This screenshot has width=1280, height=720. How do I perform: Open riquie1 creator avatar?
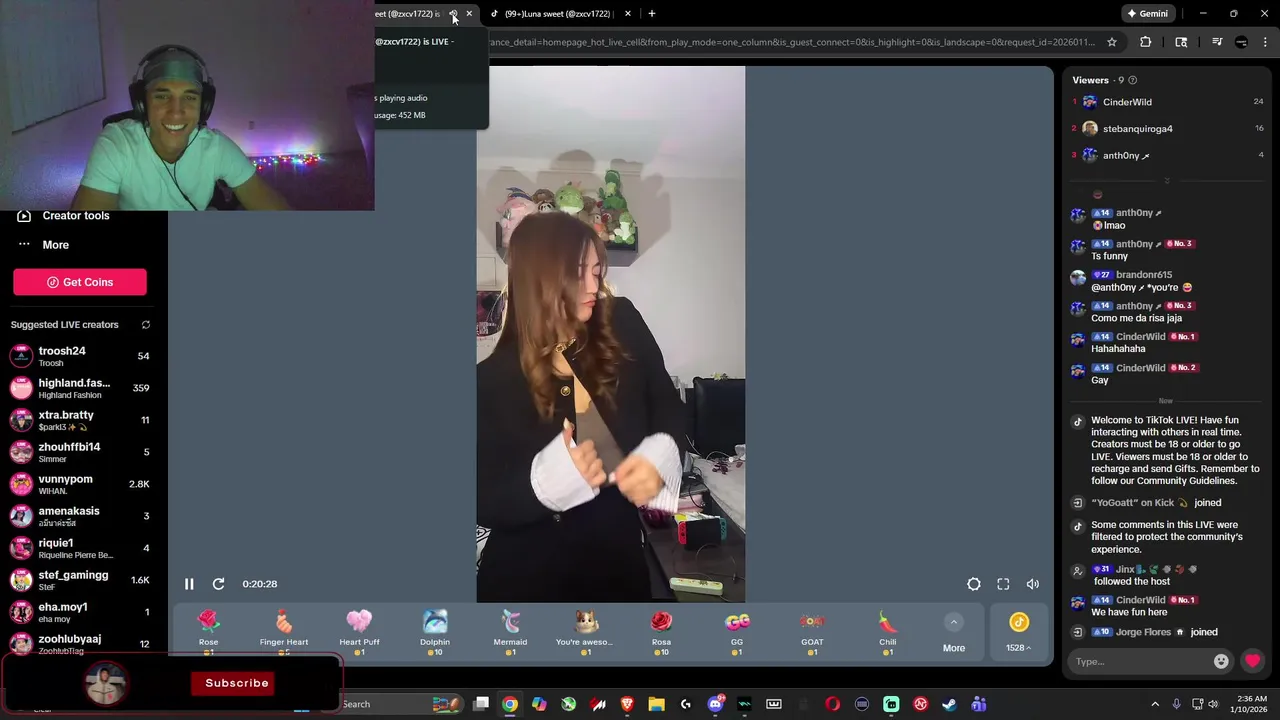pos(21,548)
